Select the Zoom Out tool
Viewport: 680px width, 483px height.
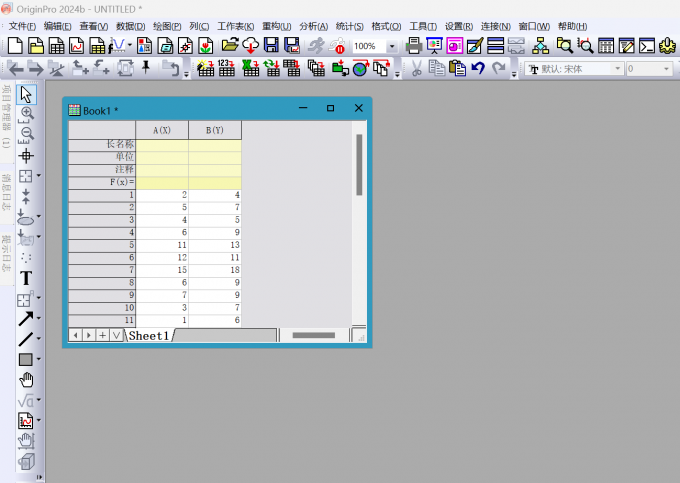pyautogui.click(x=26, y=135)
